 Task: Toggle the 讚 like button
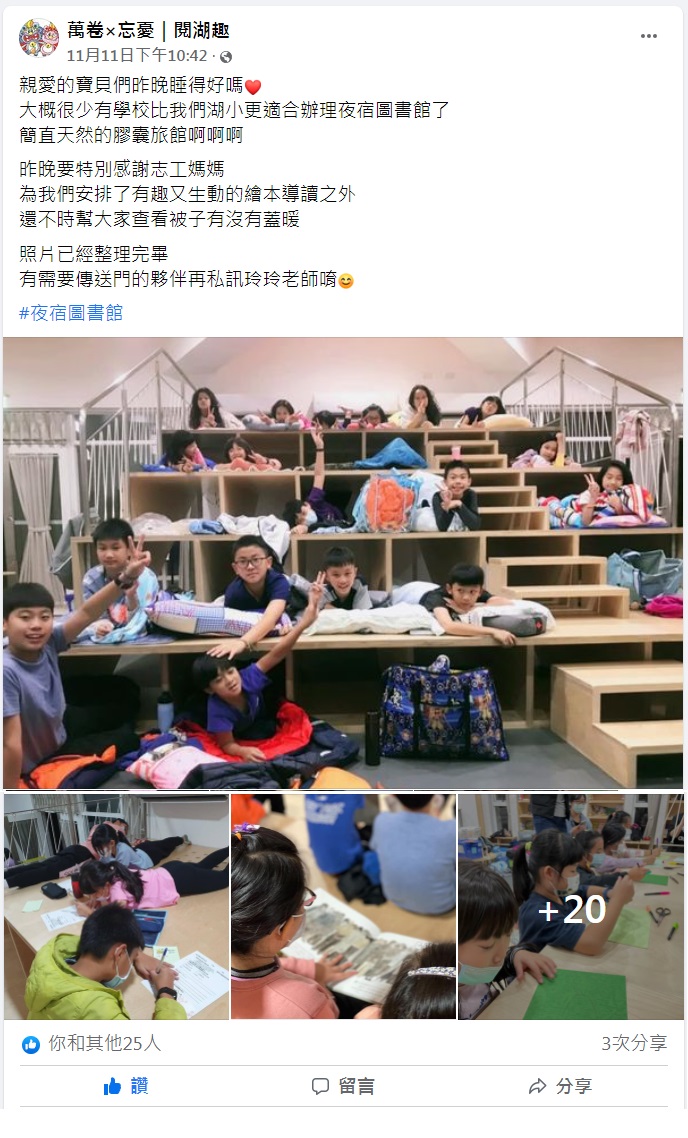tap(126, 1086)
